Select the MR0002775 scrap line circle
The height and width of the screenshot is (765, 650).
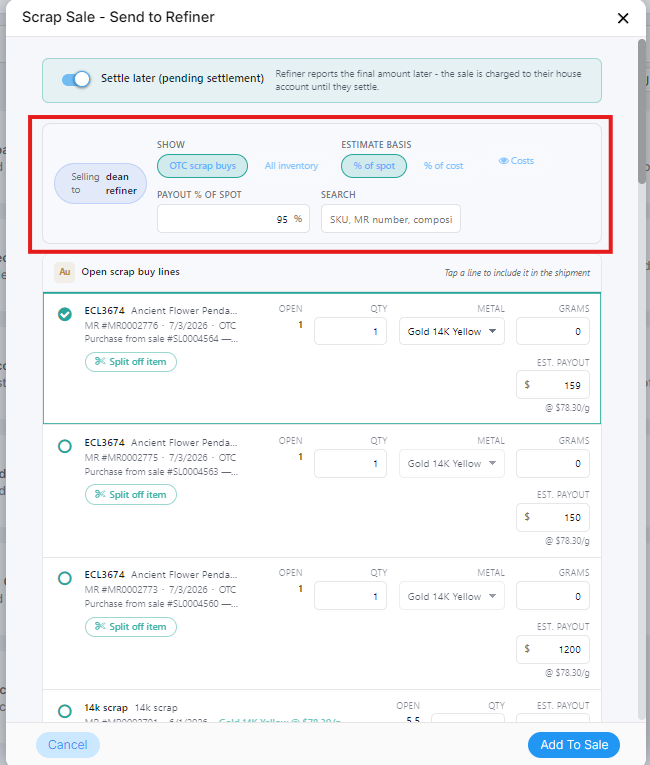[x=64, y=446]
